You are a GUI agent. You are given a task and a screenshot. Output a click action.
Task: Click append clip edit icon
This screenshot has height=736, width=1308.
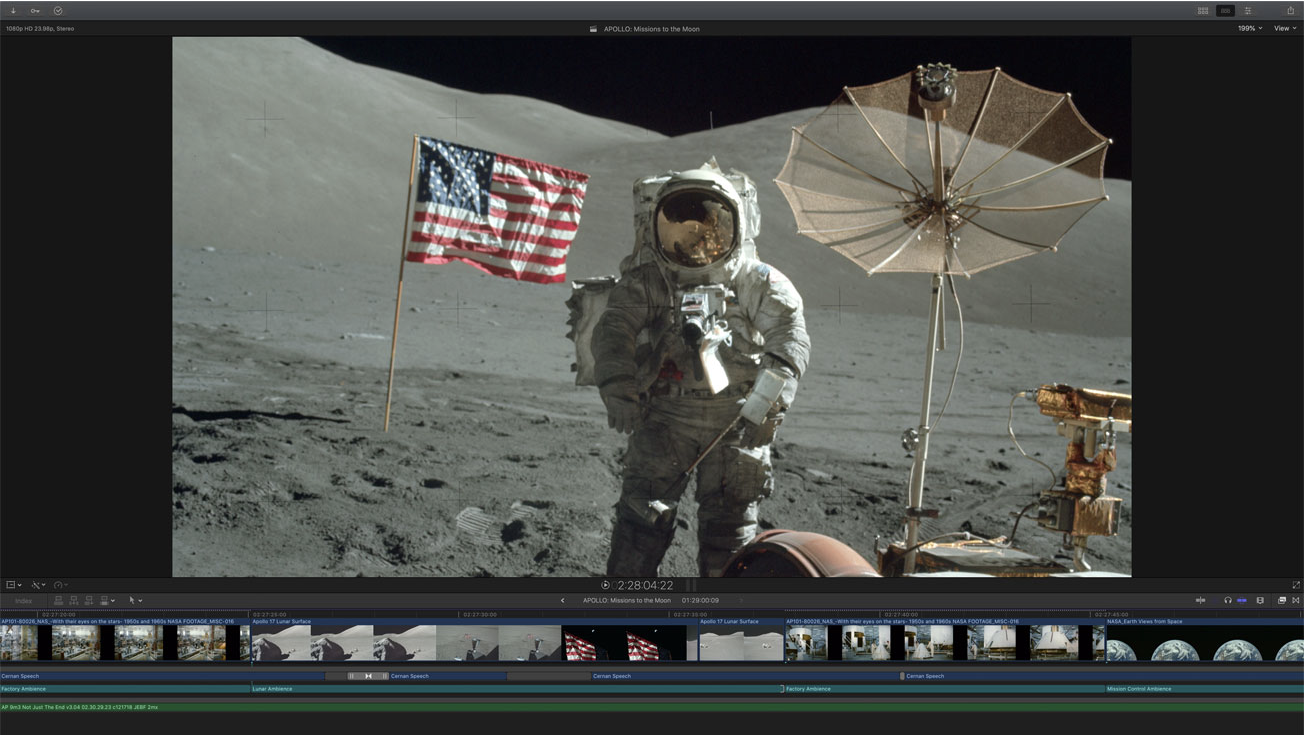point(88,601)
